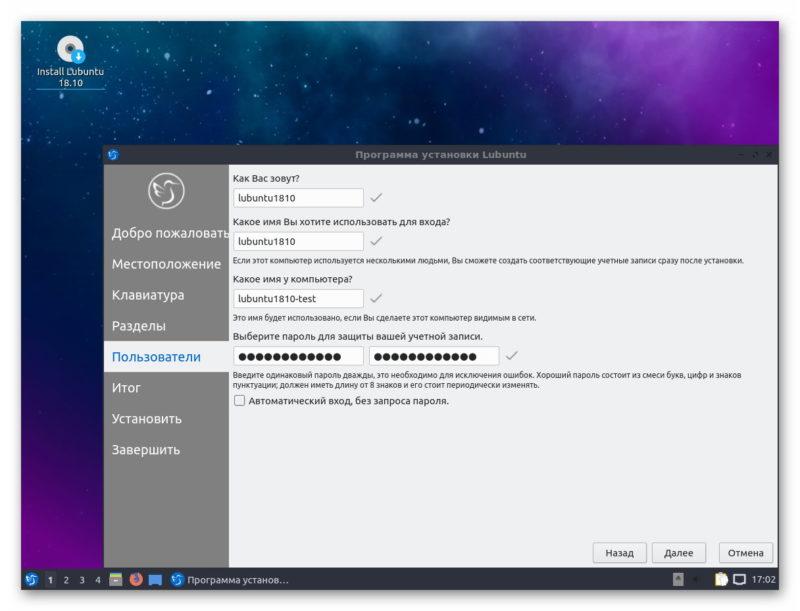Image resolution: width=800 pixels, height=611 pixels.
Task: Click the full name input field
Action: (298, 198)
